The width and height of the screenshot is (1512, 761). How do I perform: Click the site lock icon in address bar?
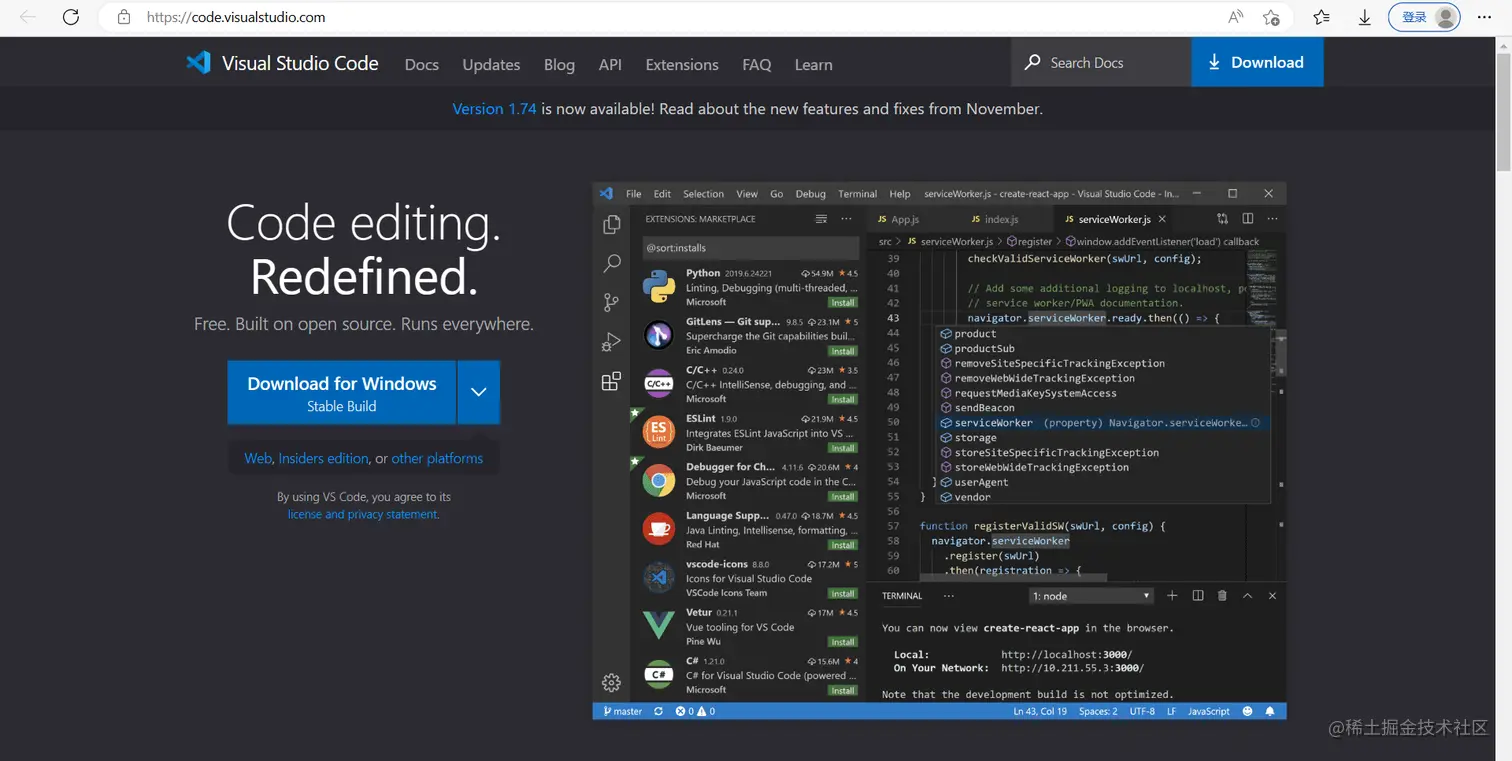point(124,17)
